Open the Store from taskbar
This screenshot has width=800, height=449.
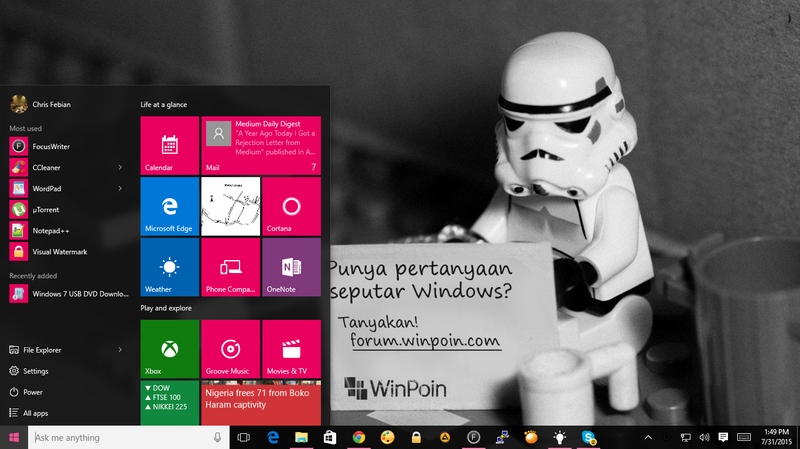point(330,437)
